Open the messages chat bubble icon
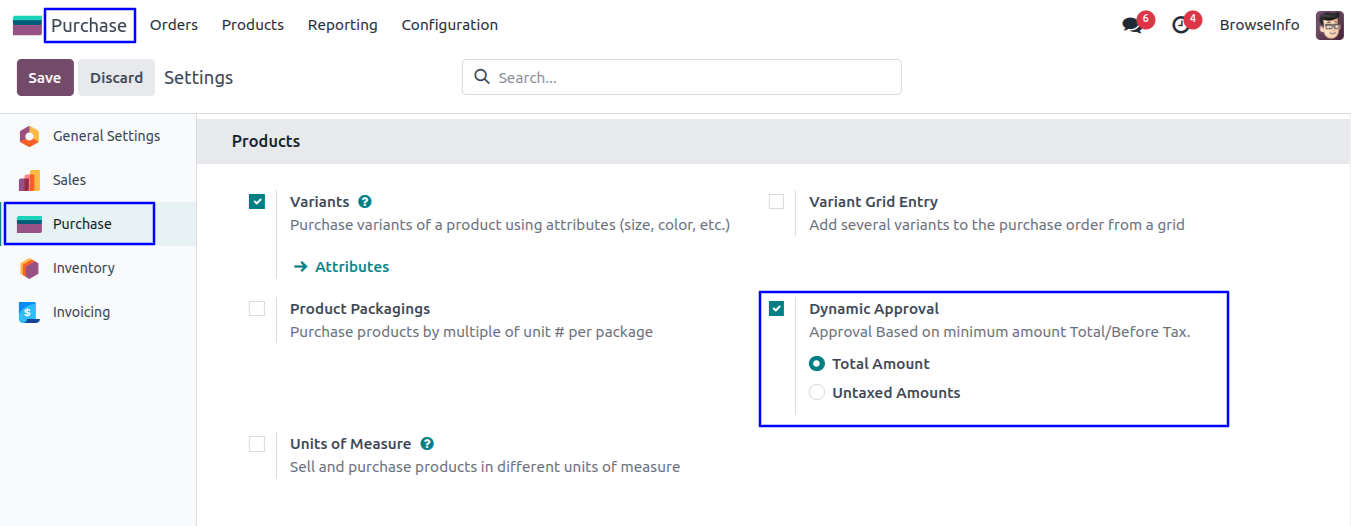This screenshot has height=526, width=1351. pos(1132,25)
